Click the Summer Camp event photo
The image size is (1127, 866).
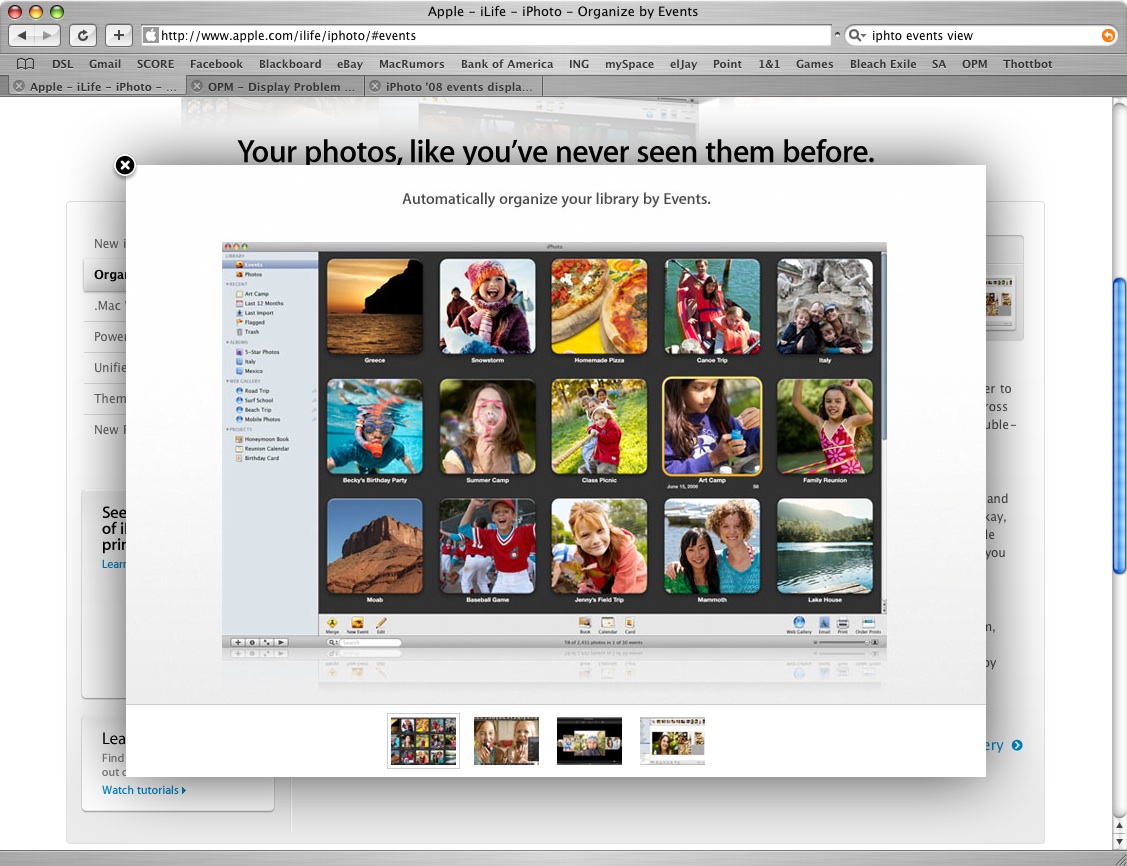487,426
